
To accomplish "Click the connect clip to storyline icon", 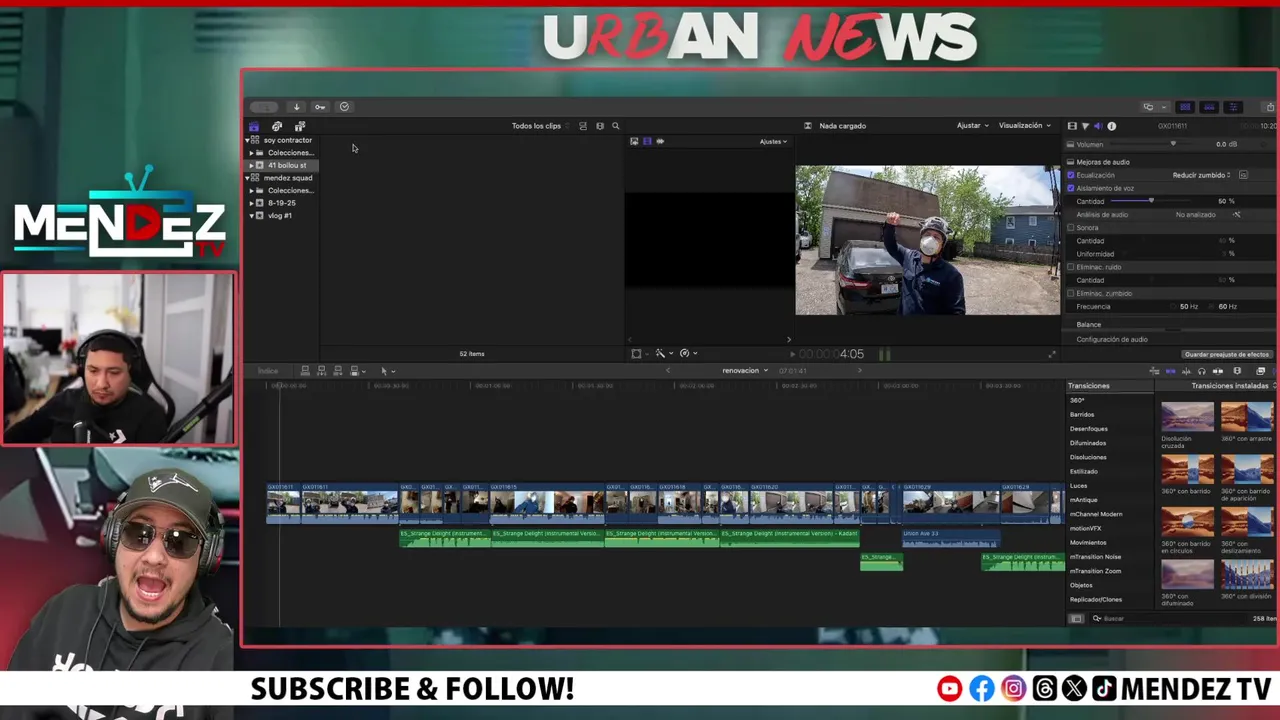I will pyautogui.click(x=305, y=371).
